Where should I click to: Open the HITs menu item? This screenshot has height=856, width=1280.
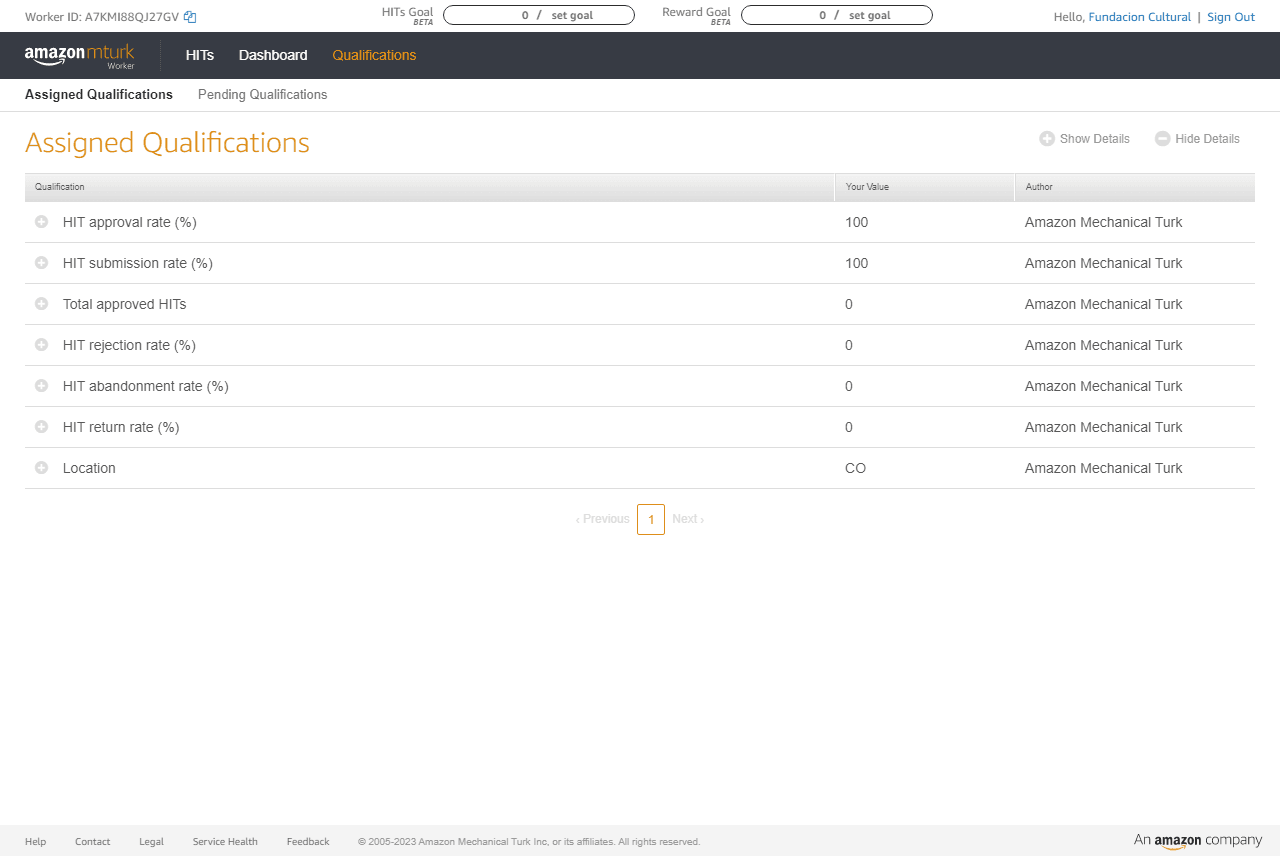point(200,55)
